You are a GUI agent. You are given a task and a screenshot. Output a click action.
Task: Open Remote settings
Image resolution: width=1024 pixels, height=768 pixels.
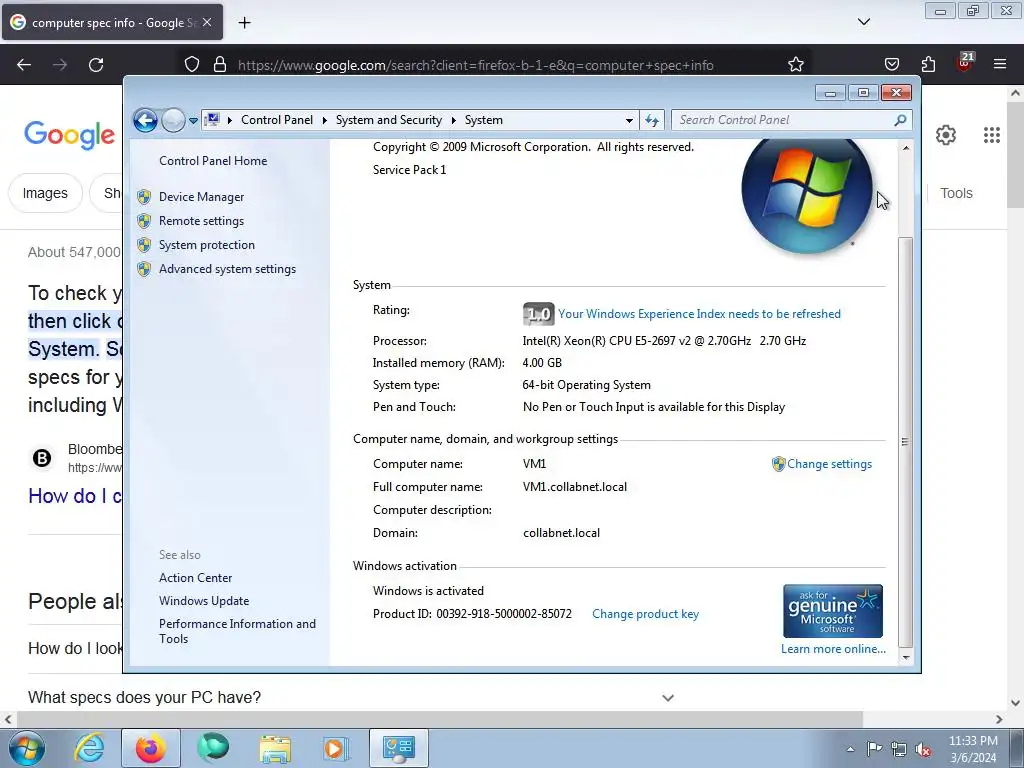pos(201,221)
